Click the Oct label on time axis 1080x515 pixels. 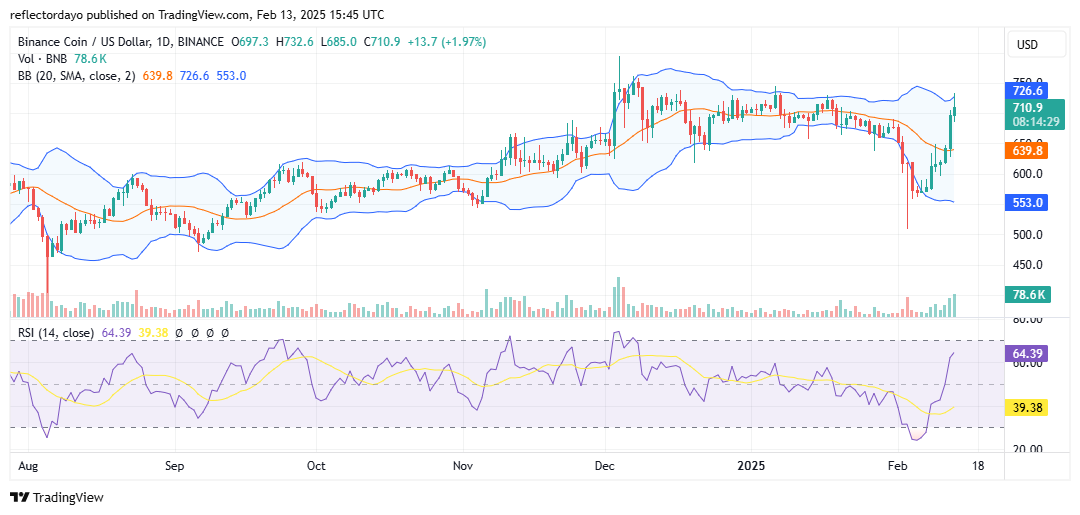[316, 465]
